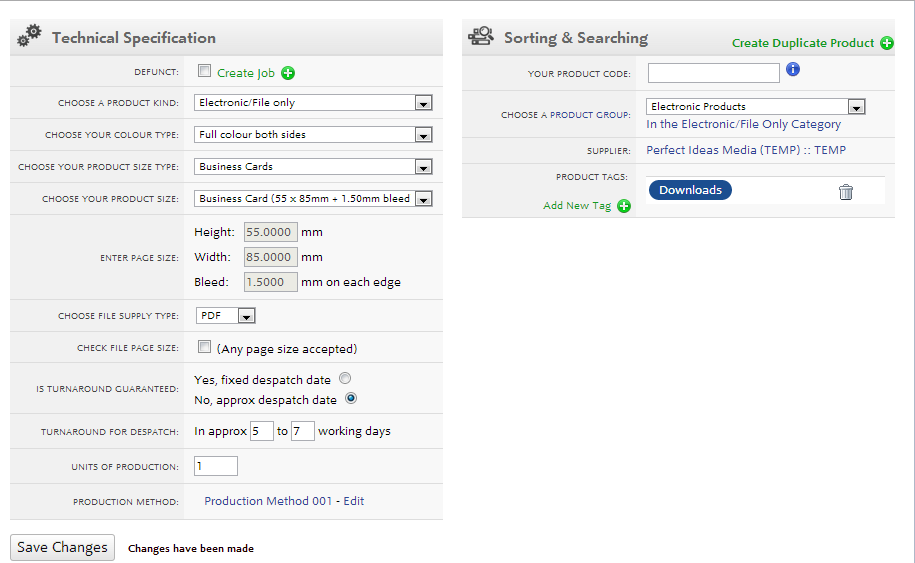Tick the Defunct checkbox
Viewport: 915px width, 563px height.
click(204, 71)
